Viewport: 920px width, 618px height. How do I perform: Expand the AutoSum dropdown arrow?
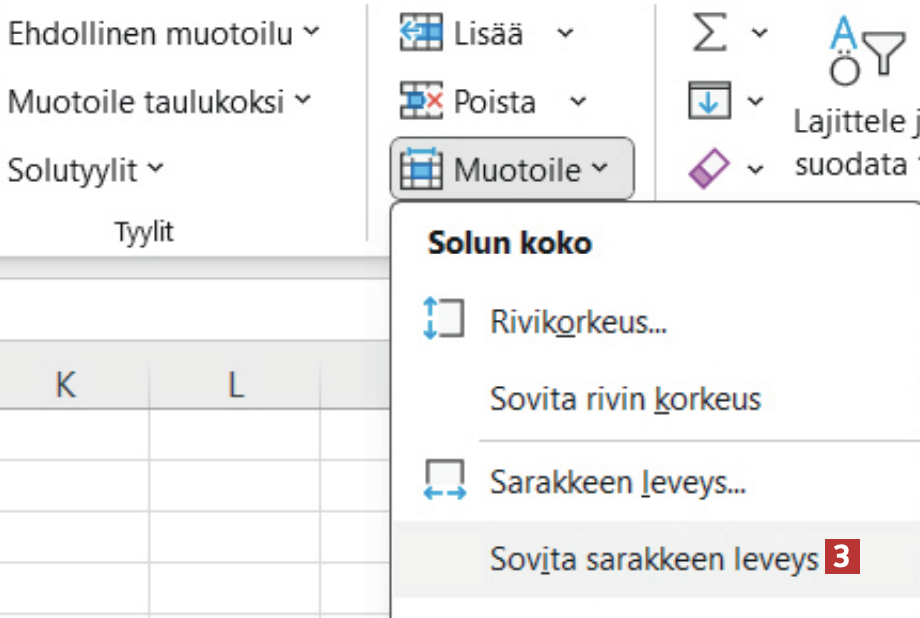coord(759,34)
